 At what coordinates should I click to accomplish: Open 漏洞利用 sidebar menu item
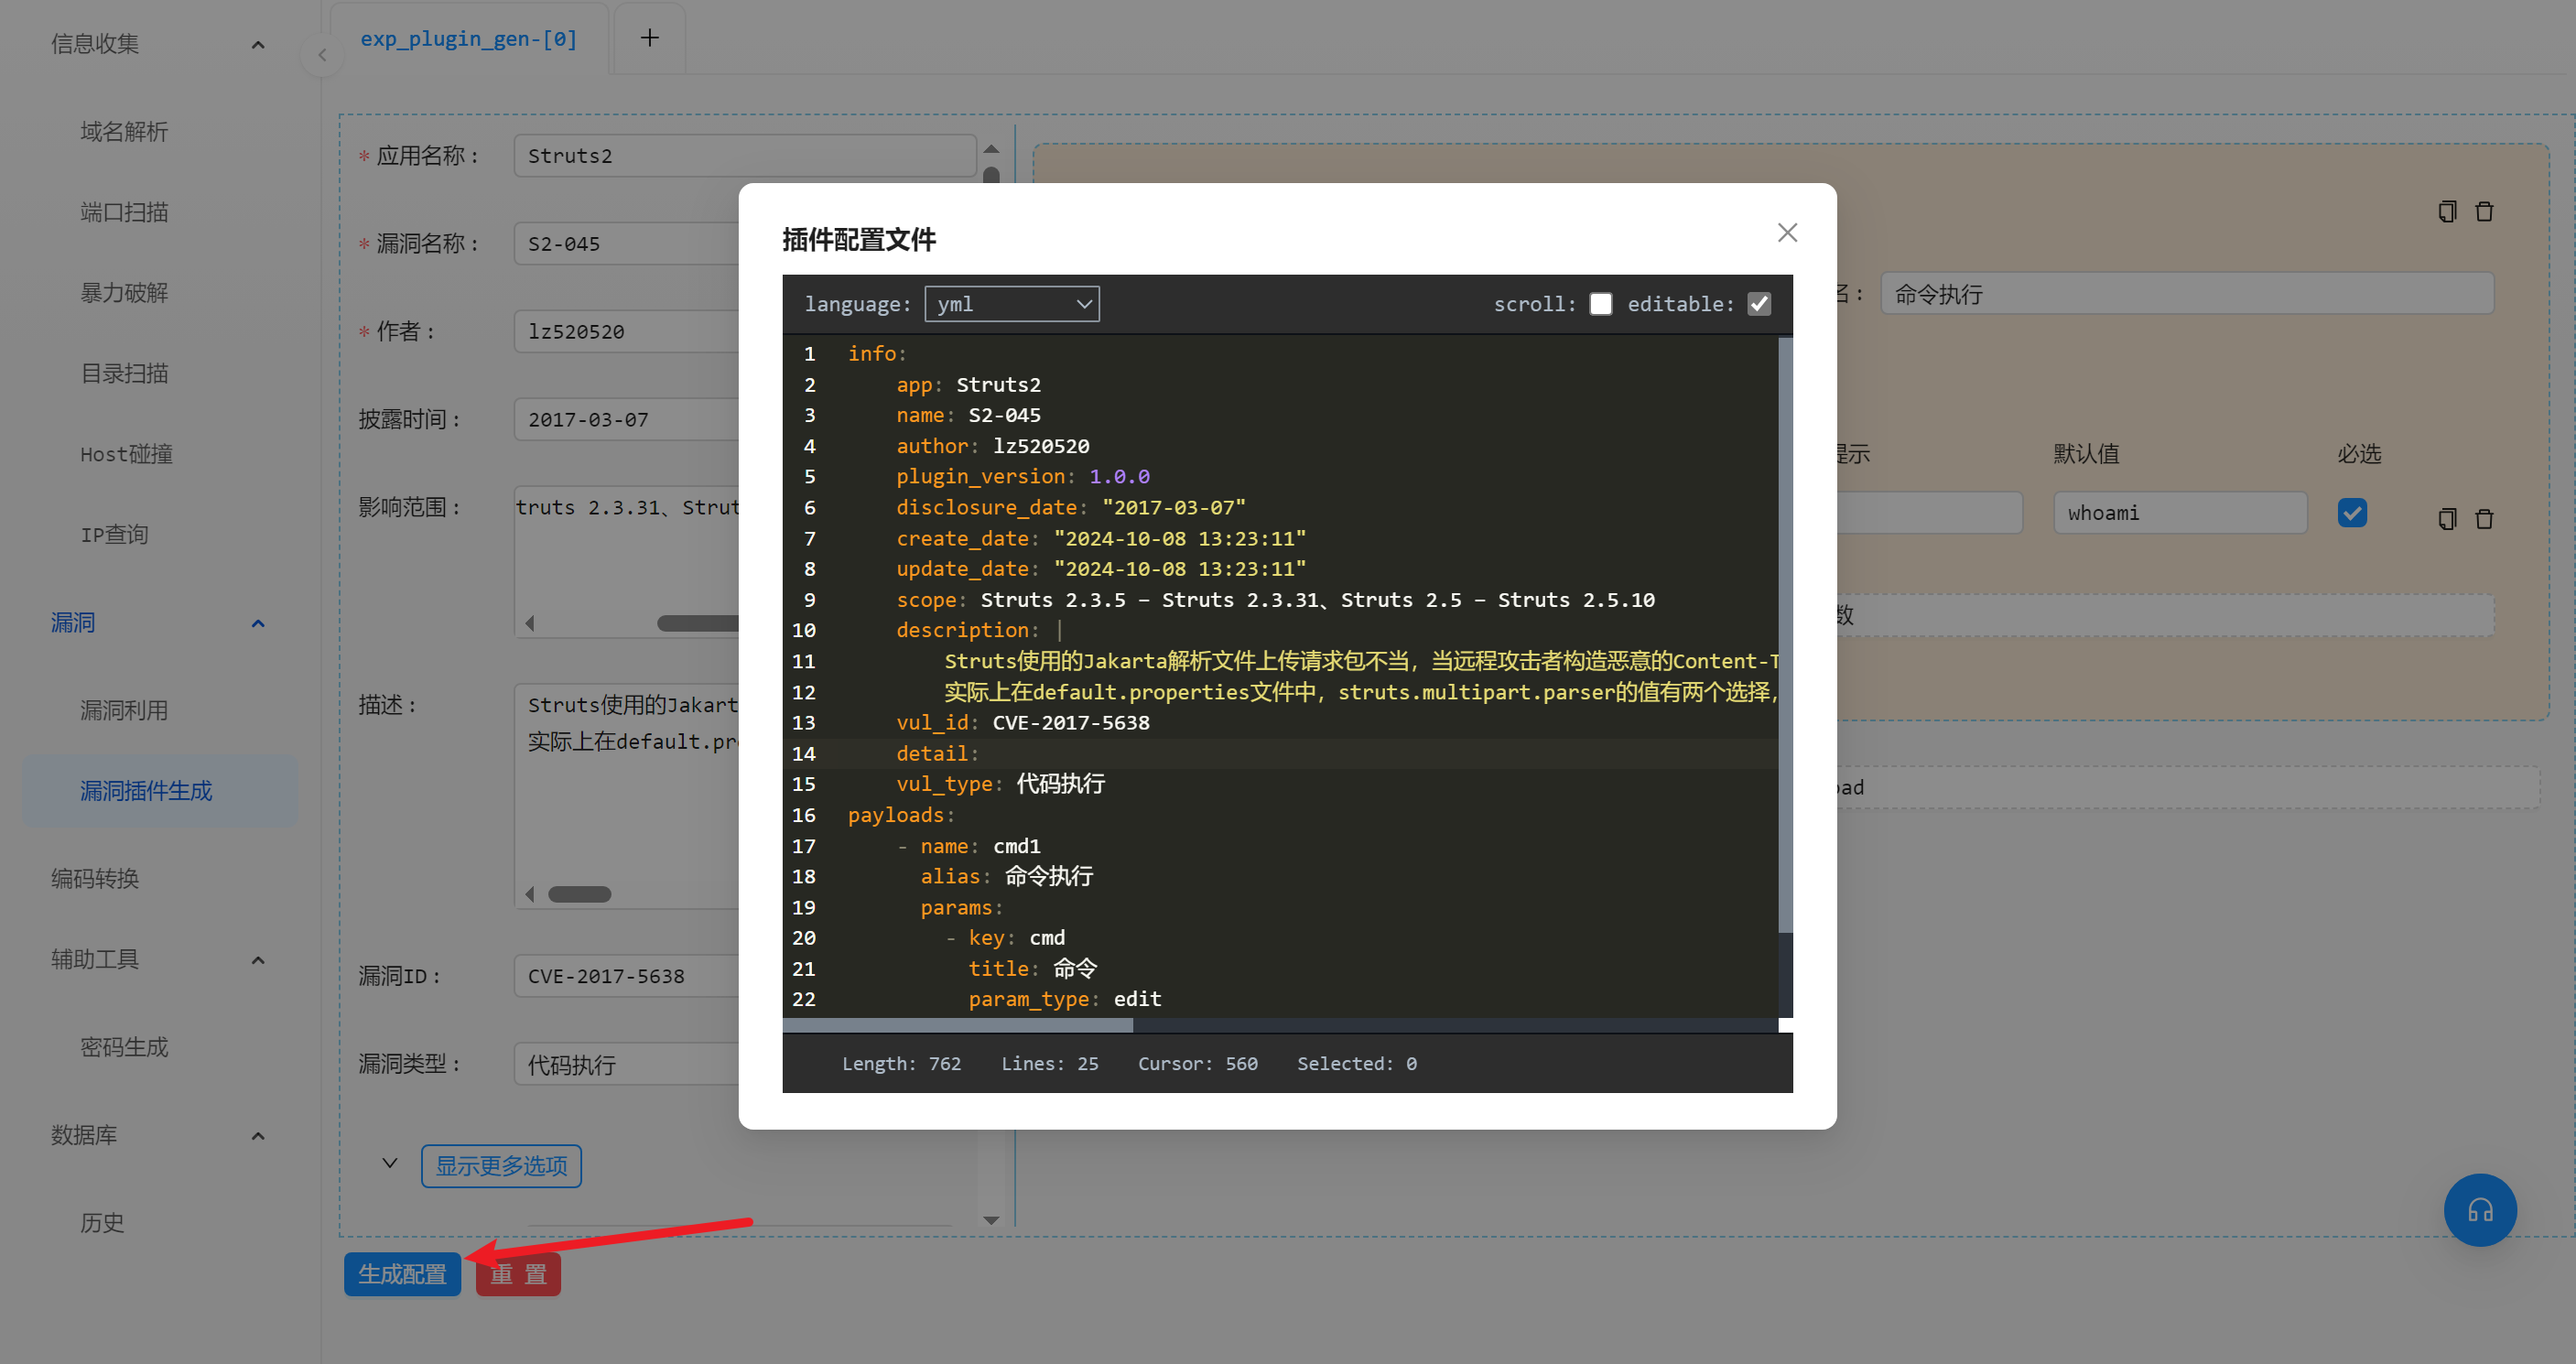[124, 710]
